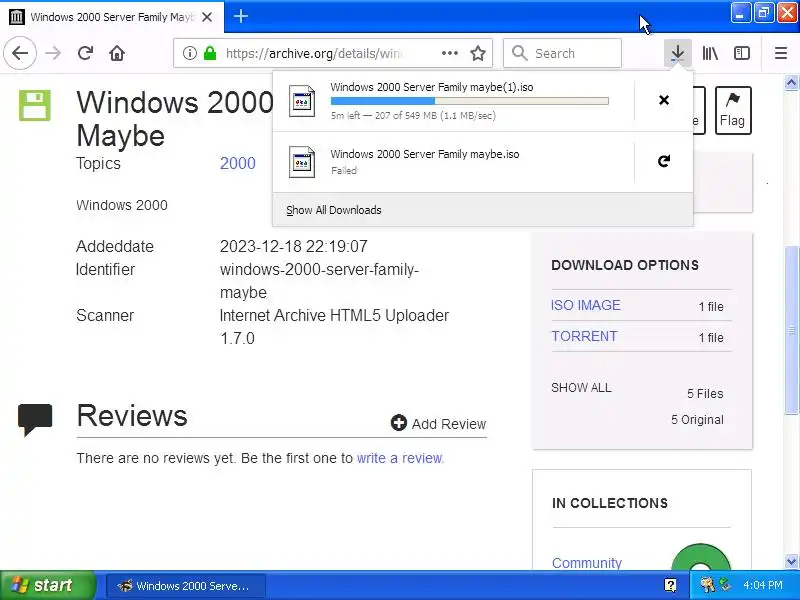800x600 pixels.
Task: Open the Windows XP Start menu
Action: tap(47, 585)
